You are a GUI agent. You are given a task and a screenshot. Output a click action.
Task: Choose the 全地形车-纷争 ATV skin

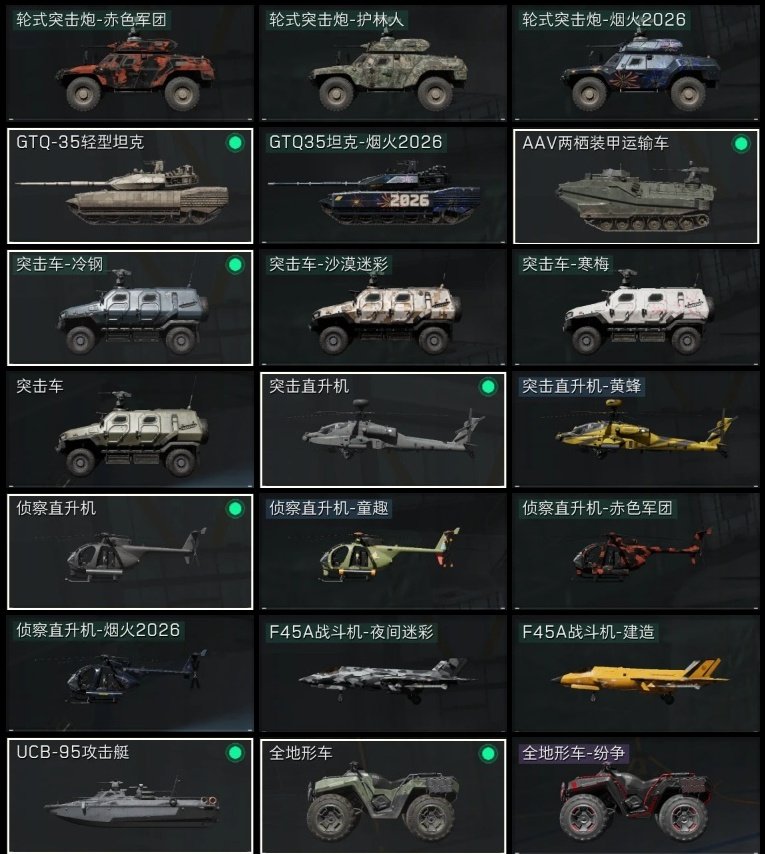click(x=636, y=796)
